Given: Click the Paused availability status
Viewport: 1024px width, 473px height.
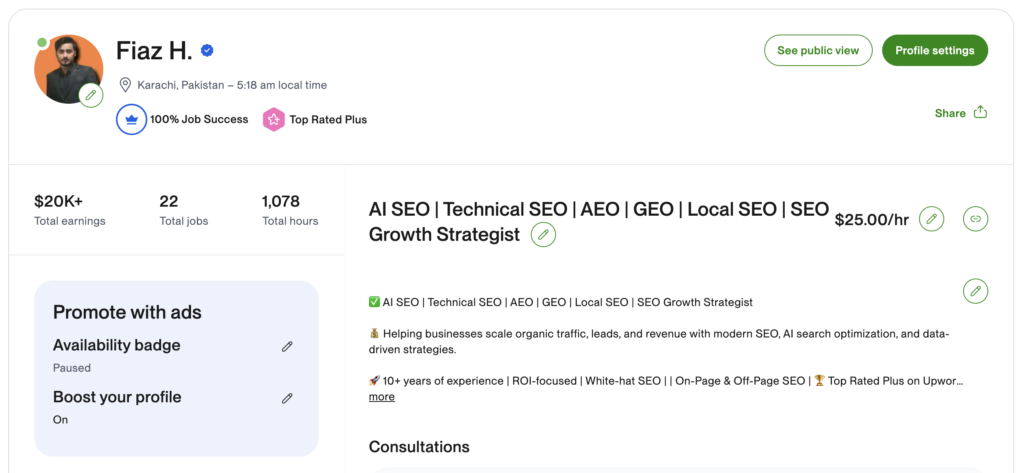Looking at the screenshot, I should [72, 368].
